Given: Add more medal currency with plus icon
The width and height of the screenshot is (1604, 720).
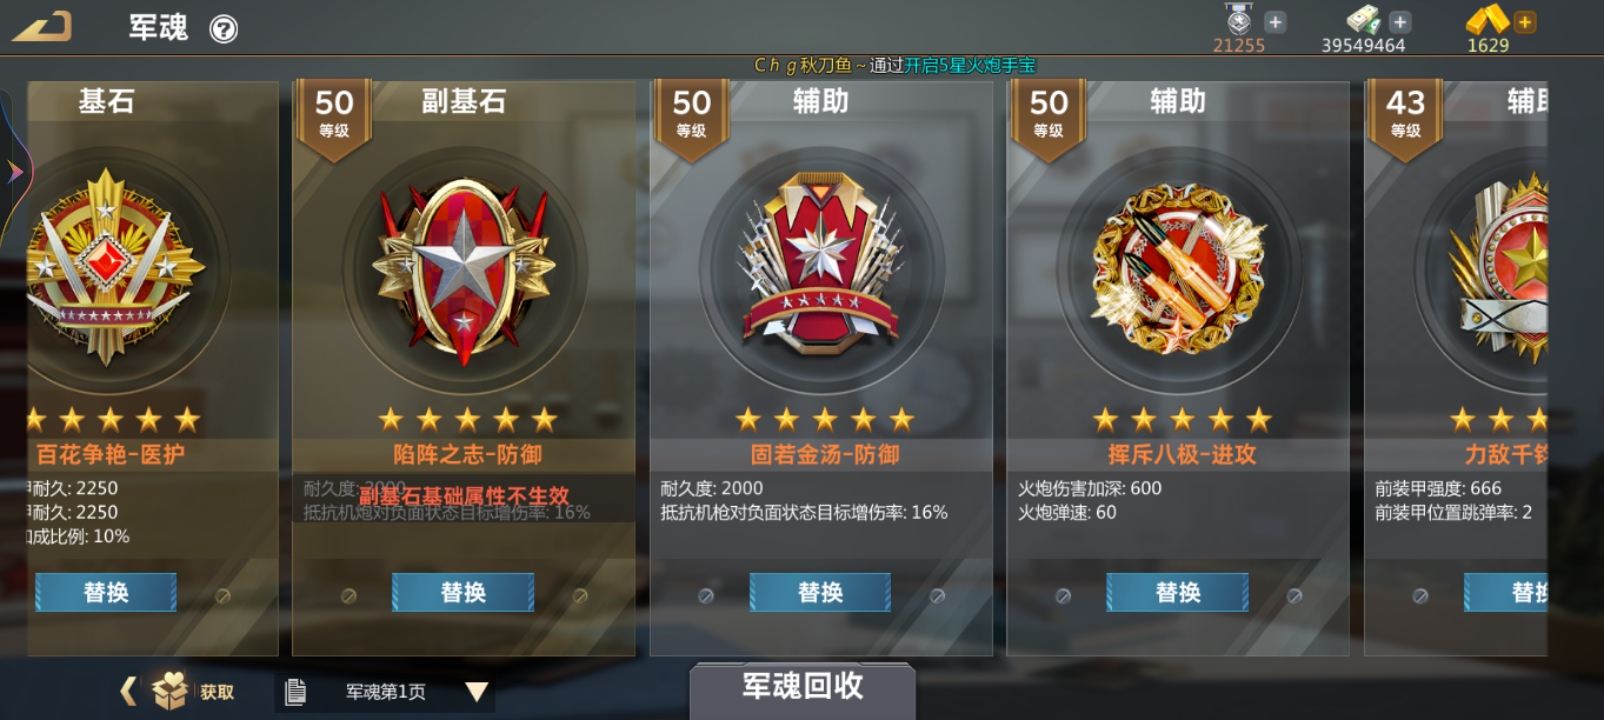Looking at the screenshot, I should tap(1275, 21).
